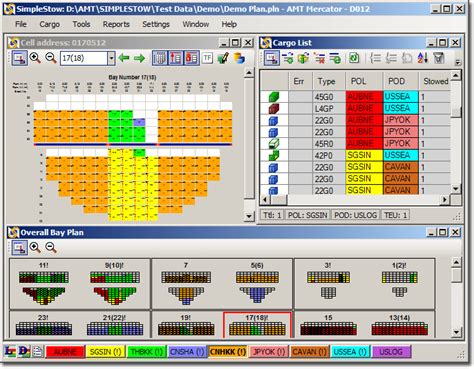Click the greyed copy pages icon in Cargo List
Image resolution: width=474 pixels, height=369 pixels.
[407, 58]
